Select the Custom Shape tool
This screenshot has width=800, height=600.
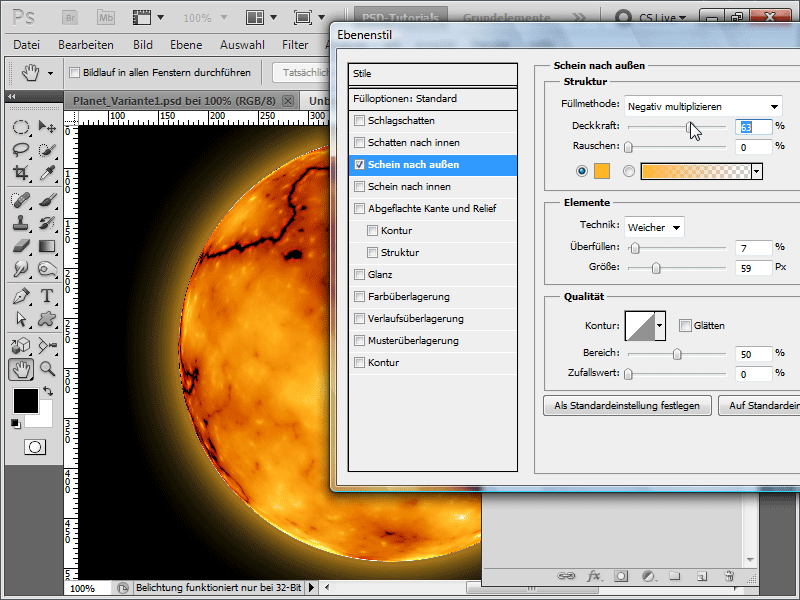tap(47, 319)
